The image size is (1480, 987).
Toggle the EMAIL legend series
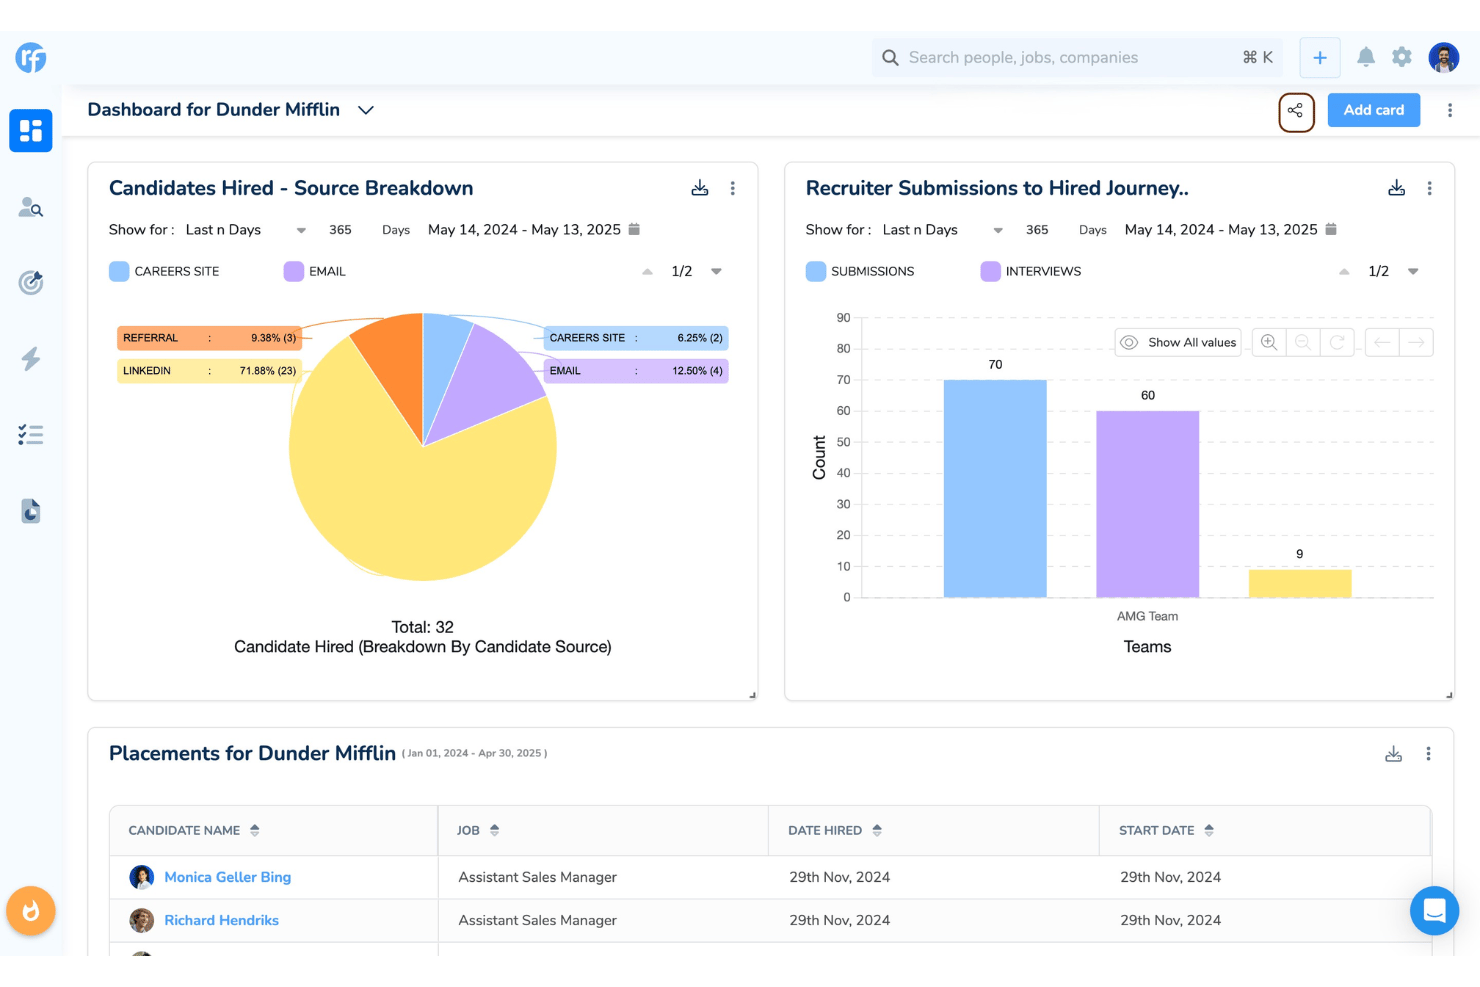(315, 271)
